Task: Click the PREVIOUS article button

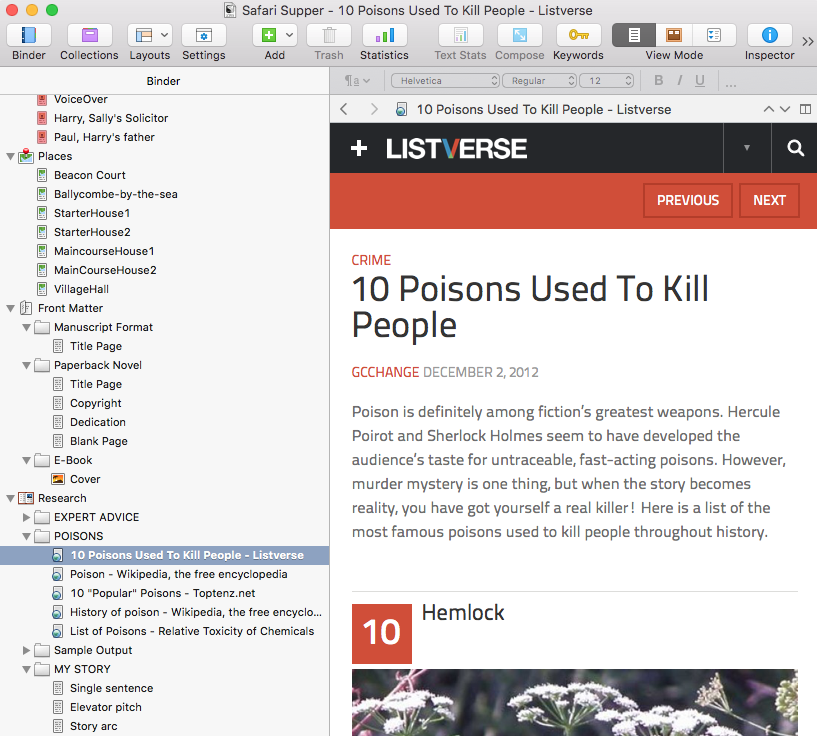Action: point(688,200)
